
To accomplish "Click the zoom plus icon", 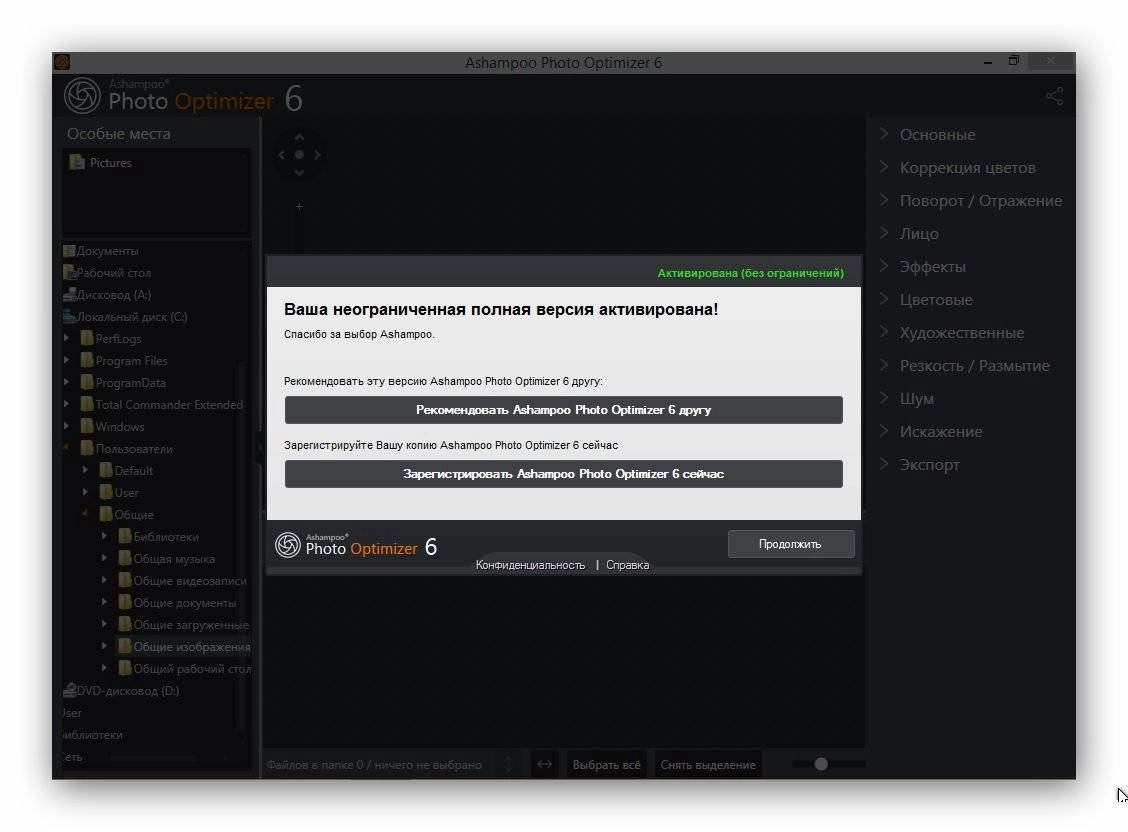I will coord(299,206).
